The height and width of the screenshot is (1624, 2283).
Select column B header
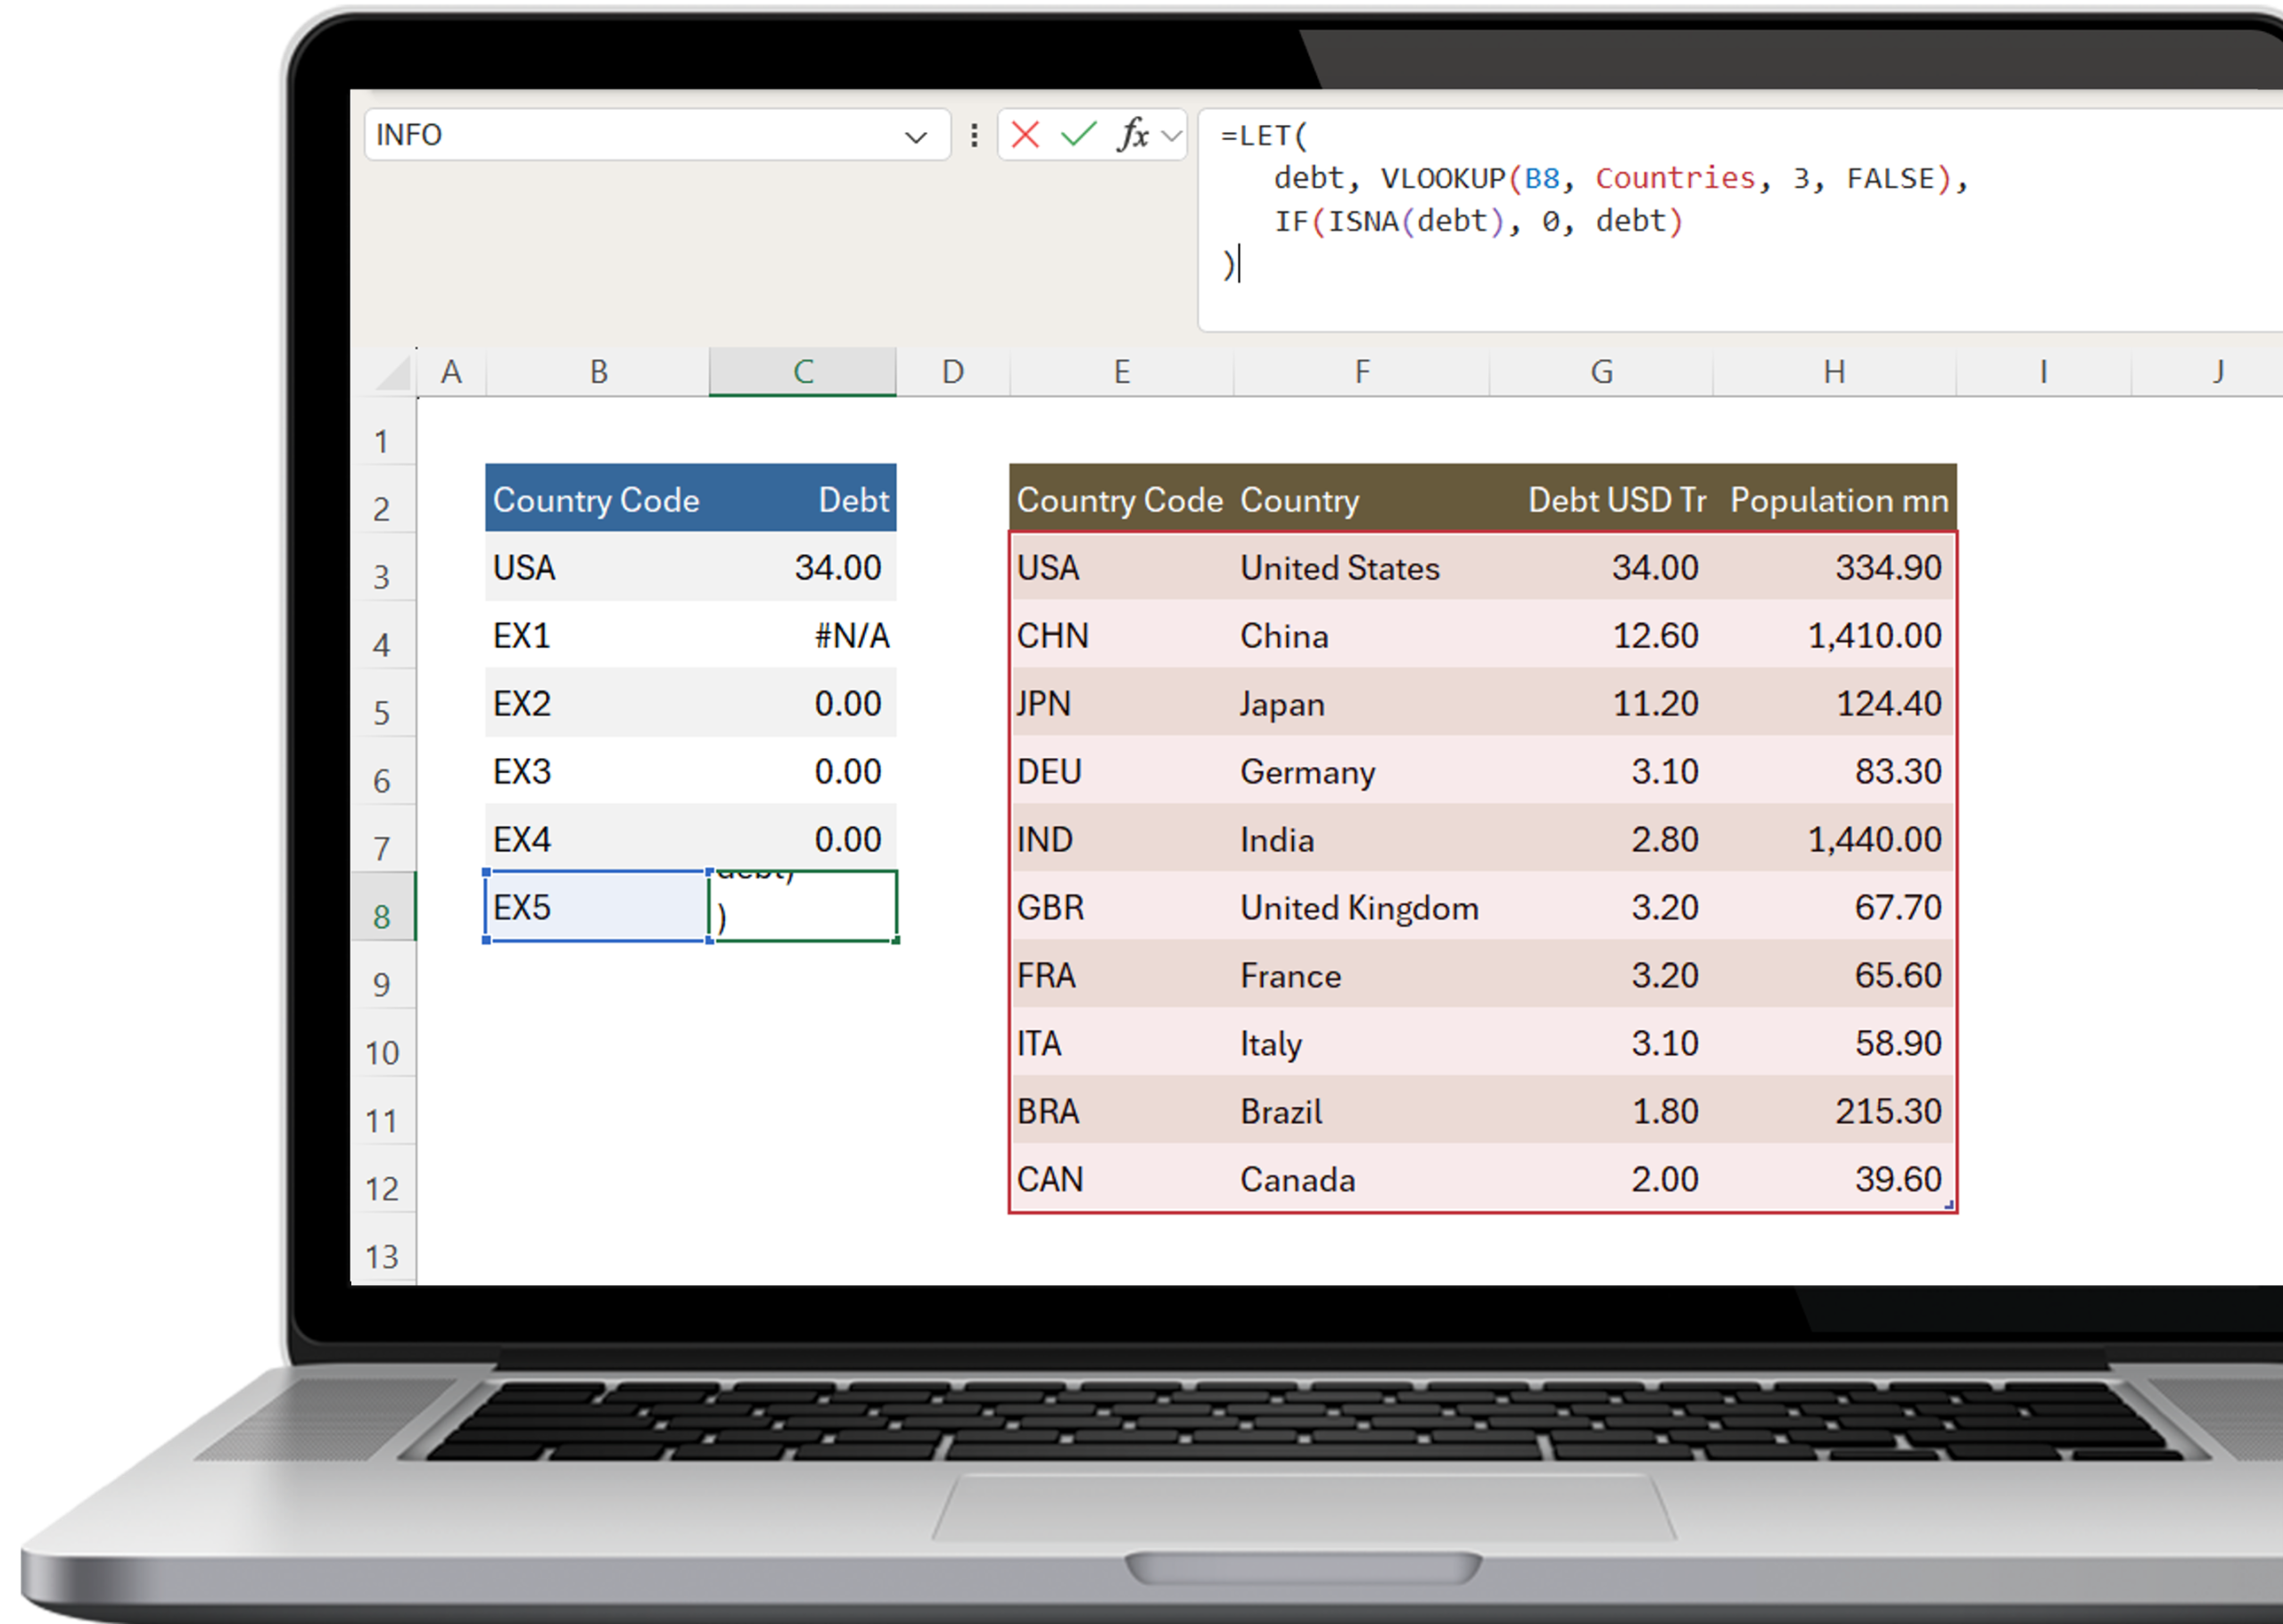(x=598, y=372)
